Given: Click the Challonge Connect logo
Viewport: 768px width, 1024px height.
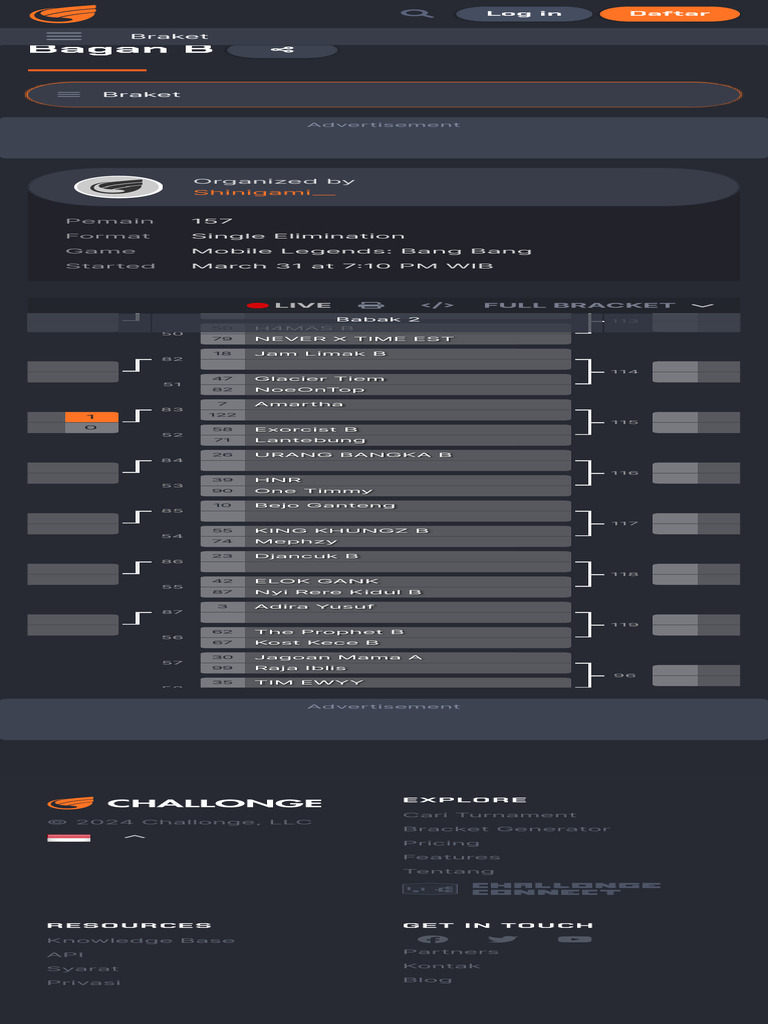Looking at the screenshot, I should tap(531, 888).
